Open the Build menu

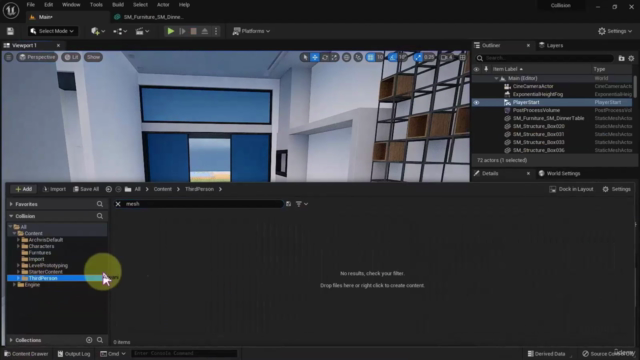(x=118, y=5)
